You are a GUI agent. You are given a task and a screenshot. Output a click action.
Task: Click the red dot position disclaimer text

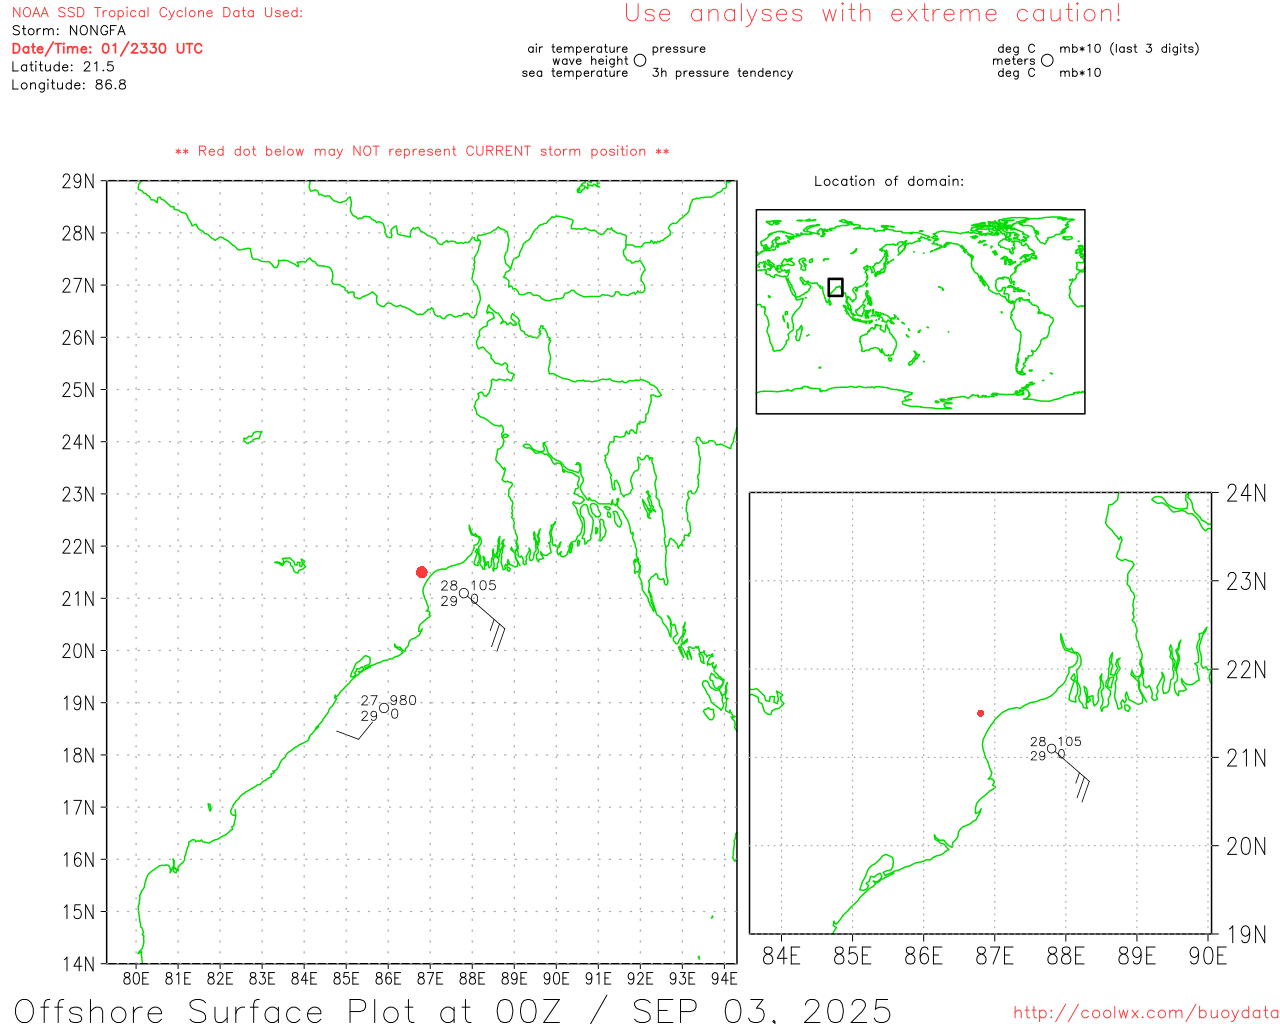[x=422, y=151]
